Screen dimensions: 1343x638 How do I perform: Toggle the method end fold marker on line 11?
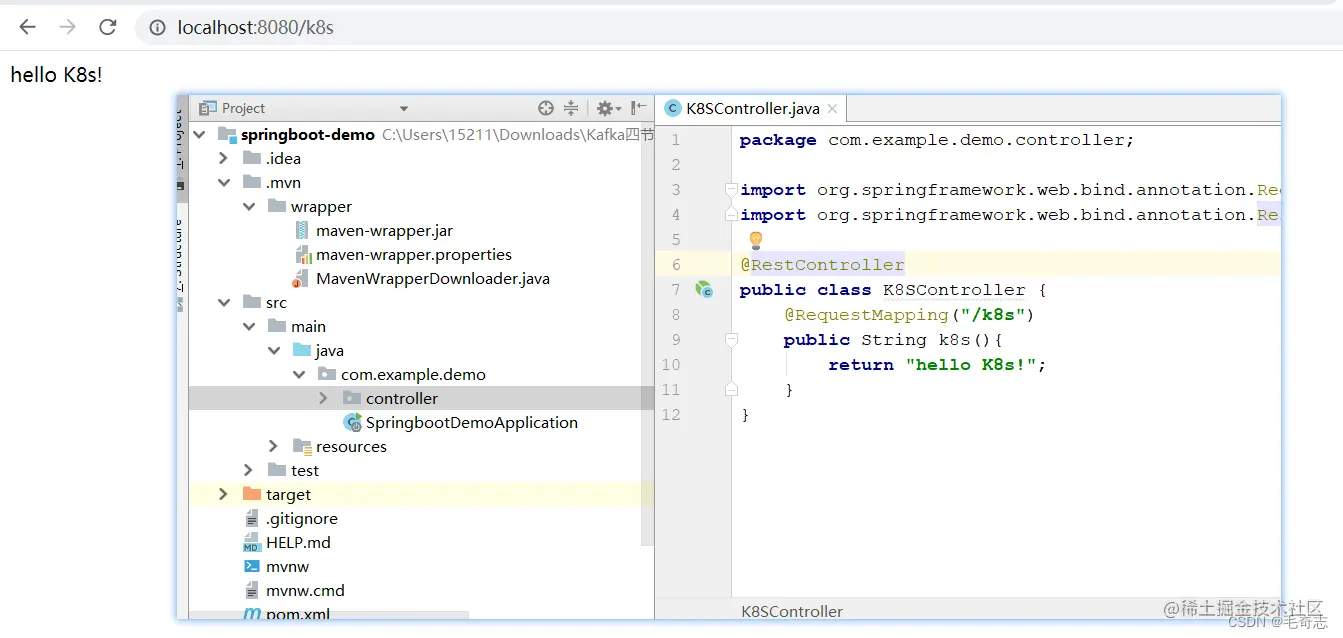tap(731, 389)
